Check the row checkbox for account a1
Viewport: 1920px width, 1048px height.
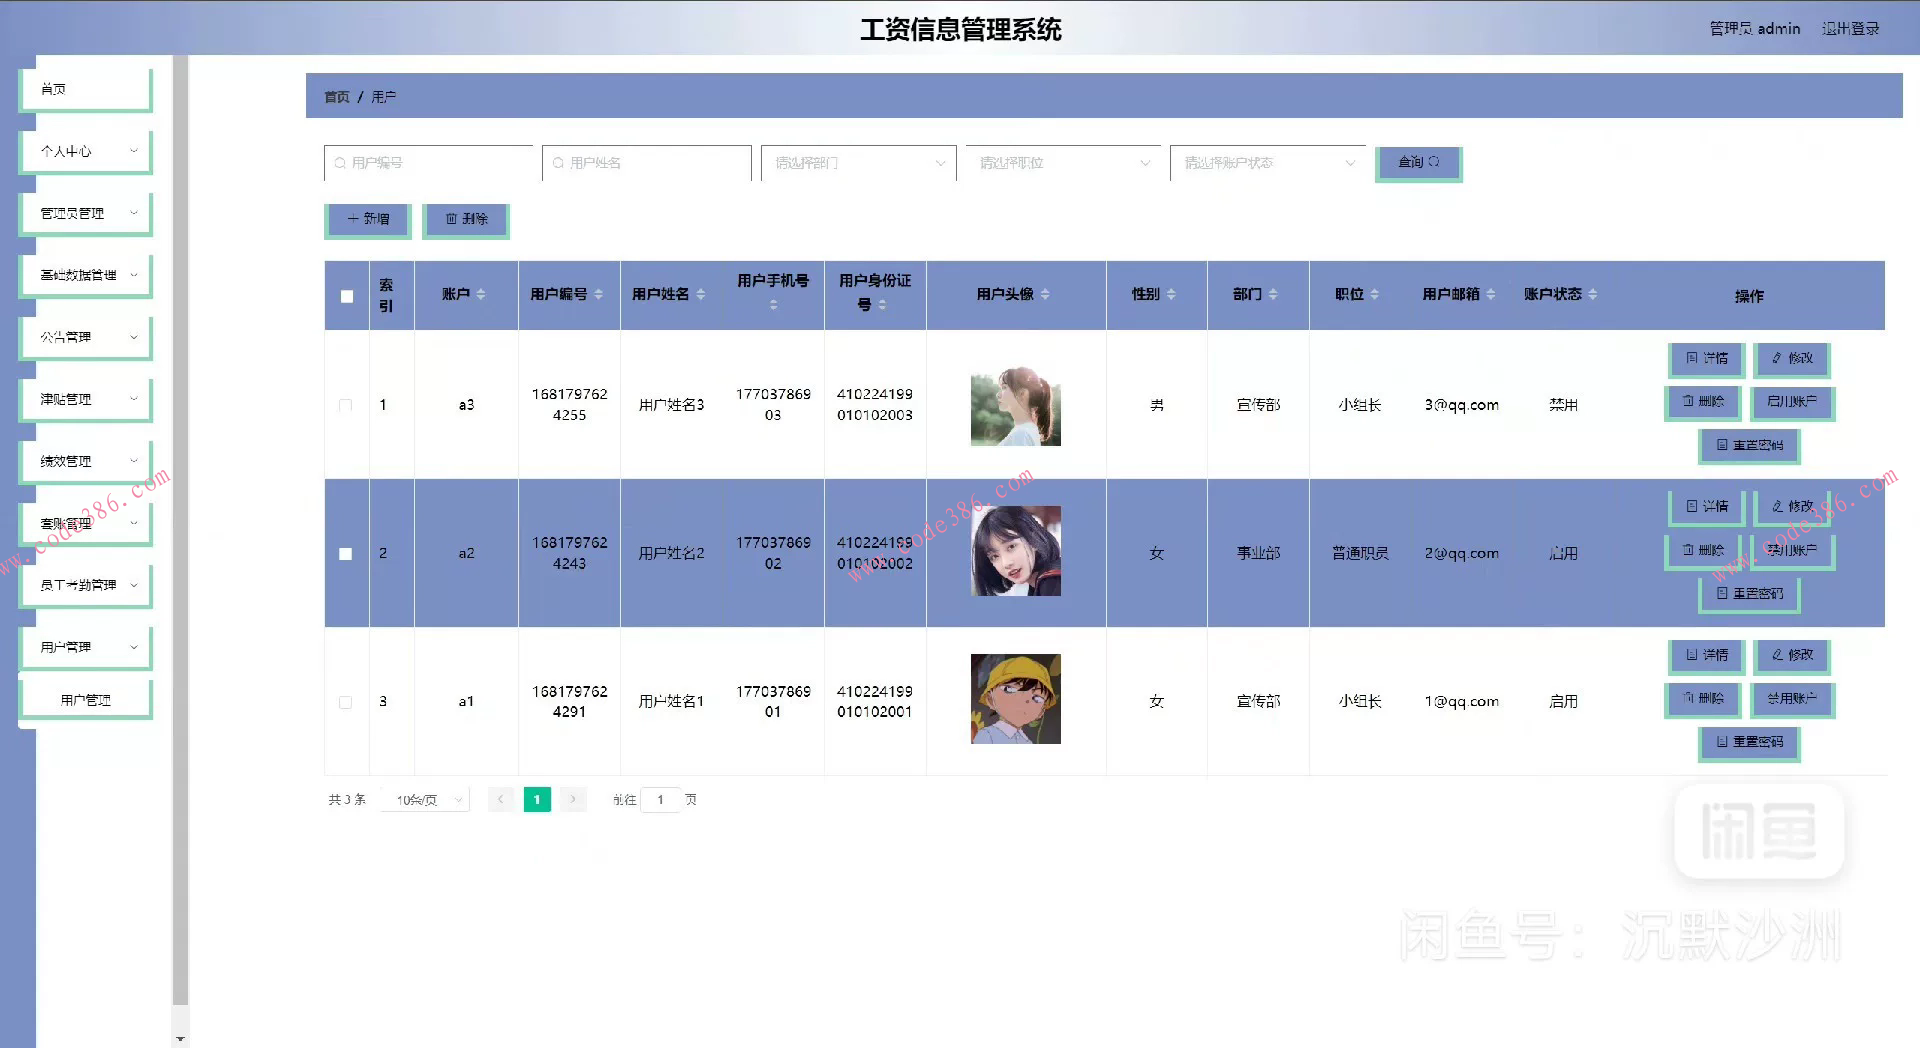click(x=346, y=702)
